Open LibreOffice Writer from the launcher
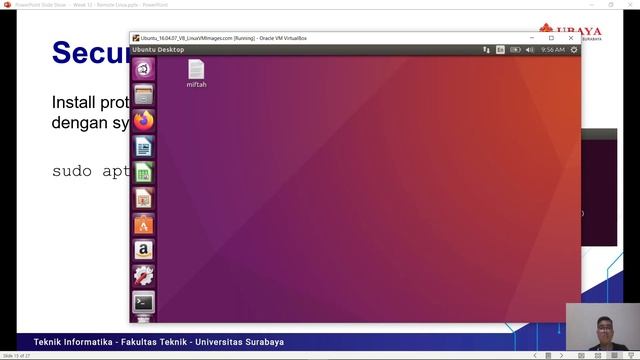Screen dimensions: 640x360 coord(143,147)
